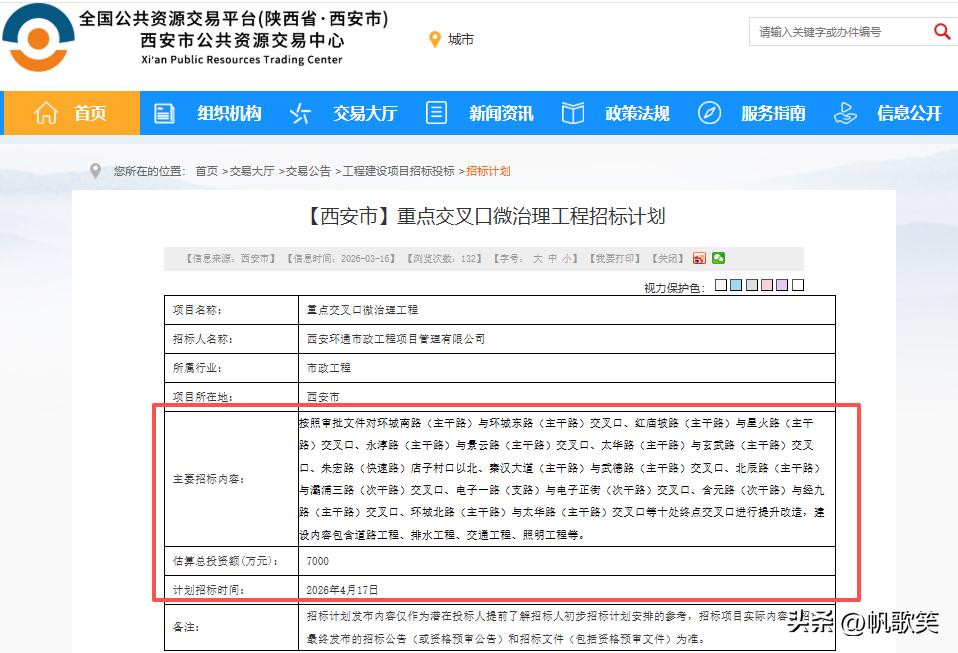Click the 服务指南 compass icon

710,113
